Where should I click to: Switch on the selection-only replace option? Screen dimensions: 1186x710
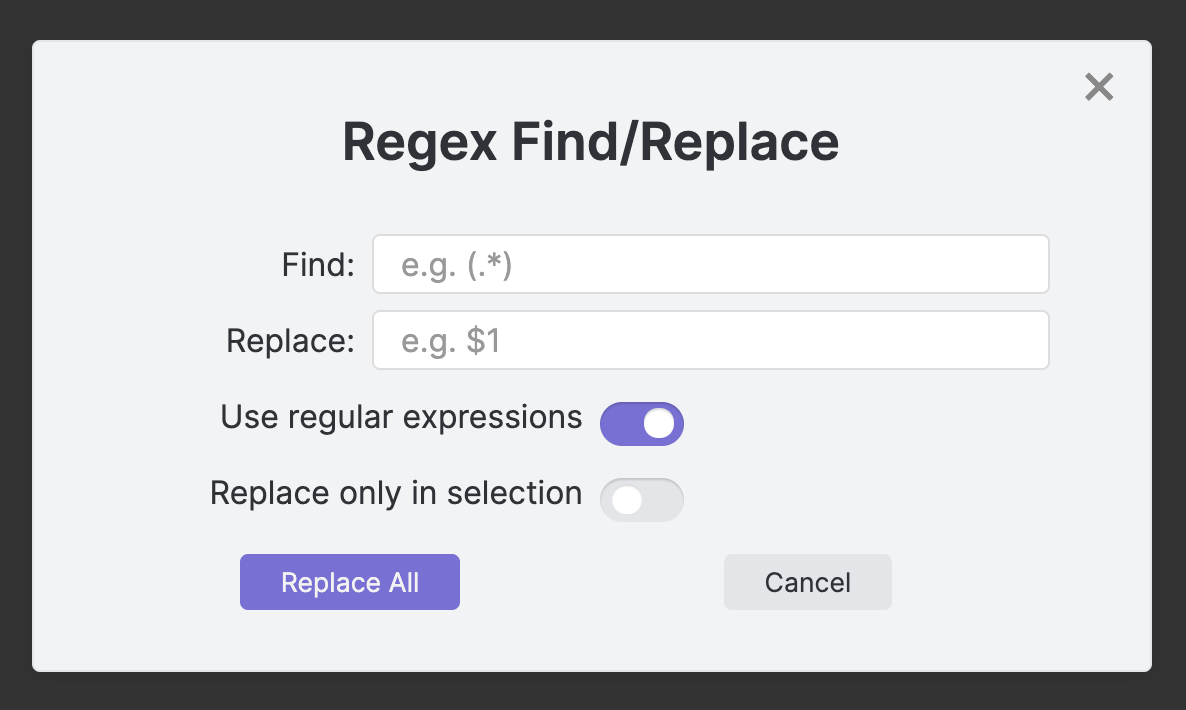click(641, 499)
